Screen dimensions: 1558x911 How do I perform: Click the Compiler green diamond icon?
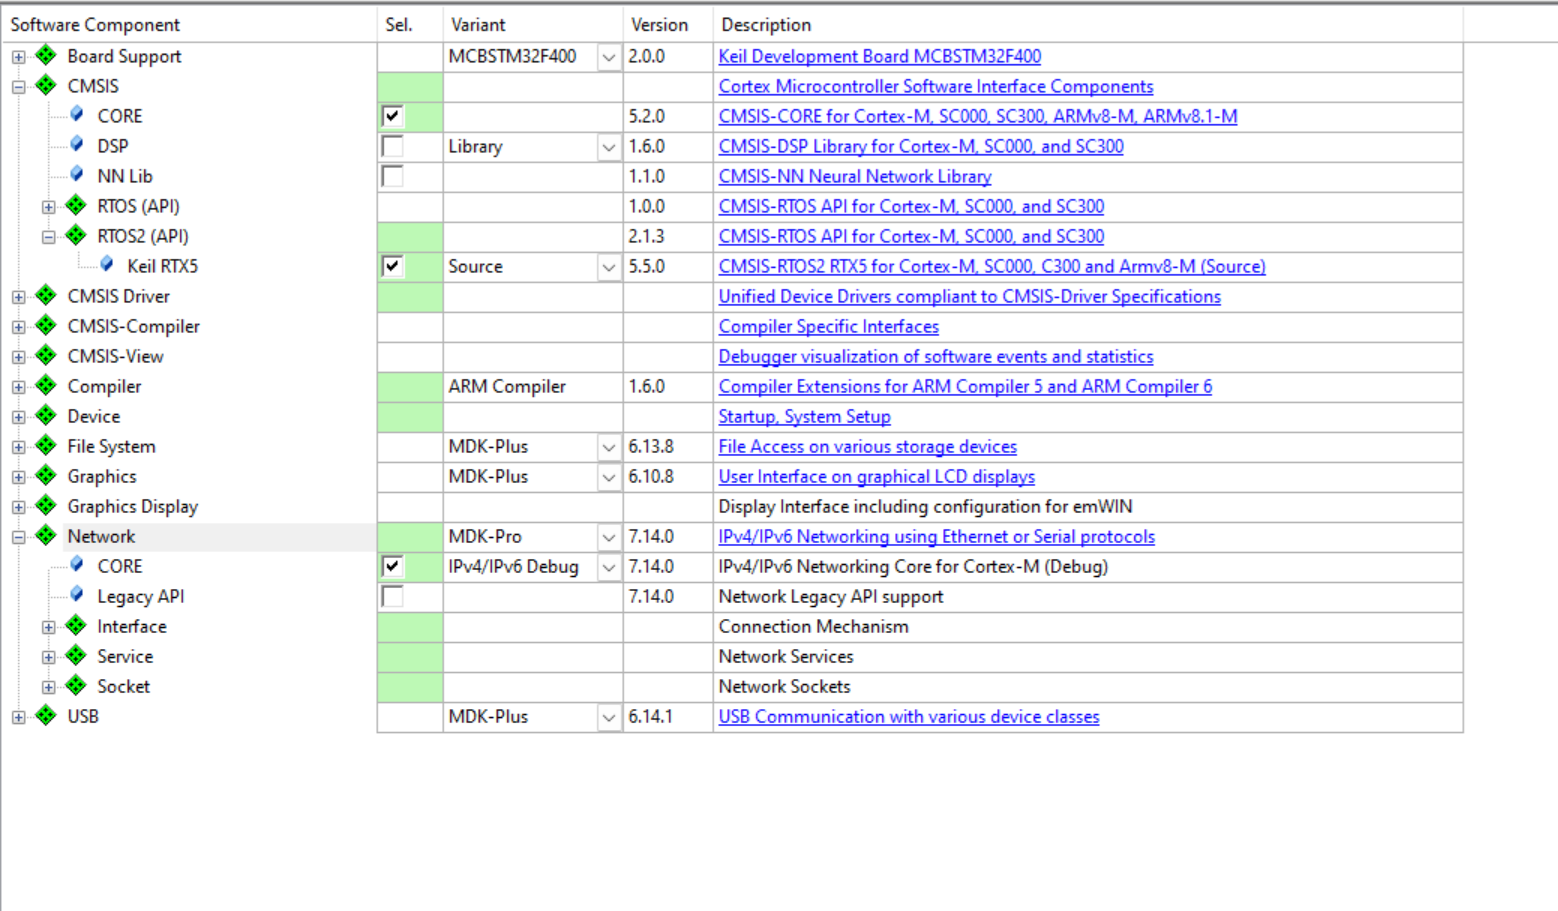point(46,385)
